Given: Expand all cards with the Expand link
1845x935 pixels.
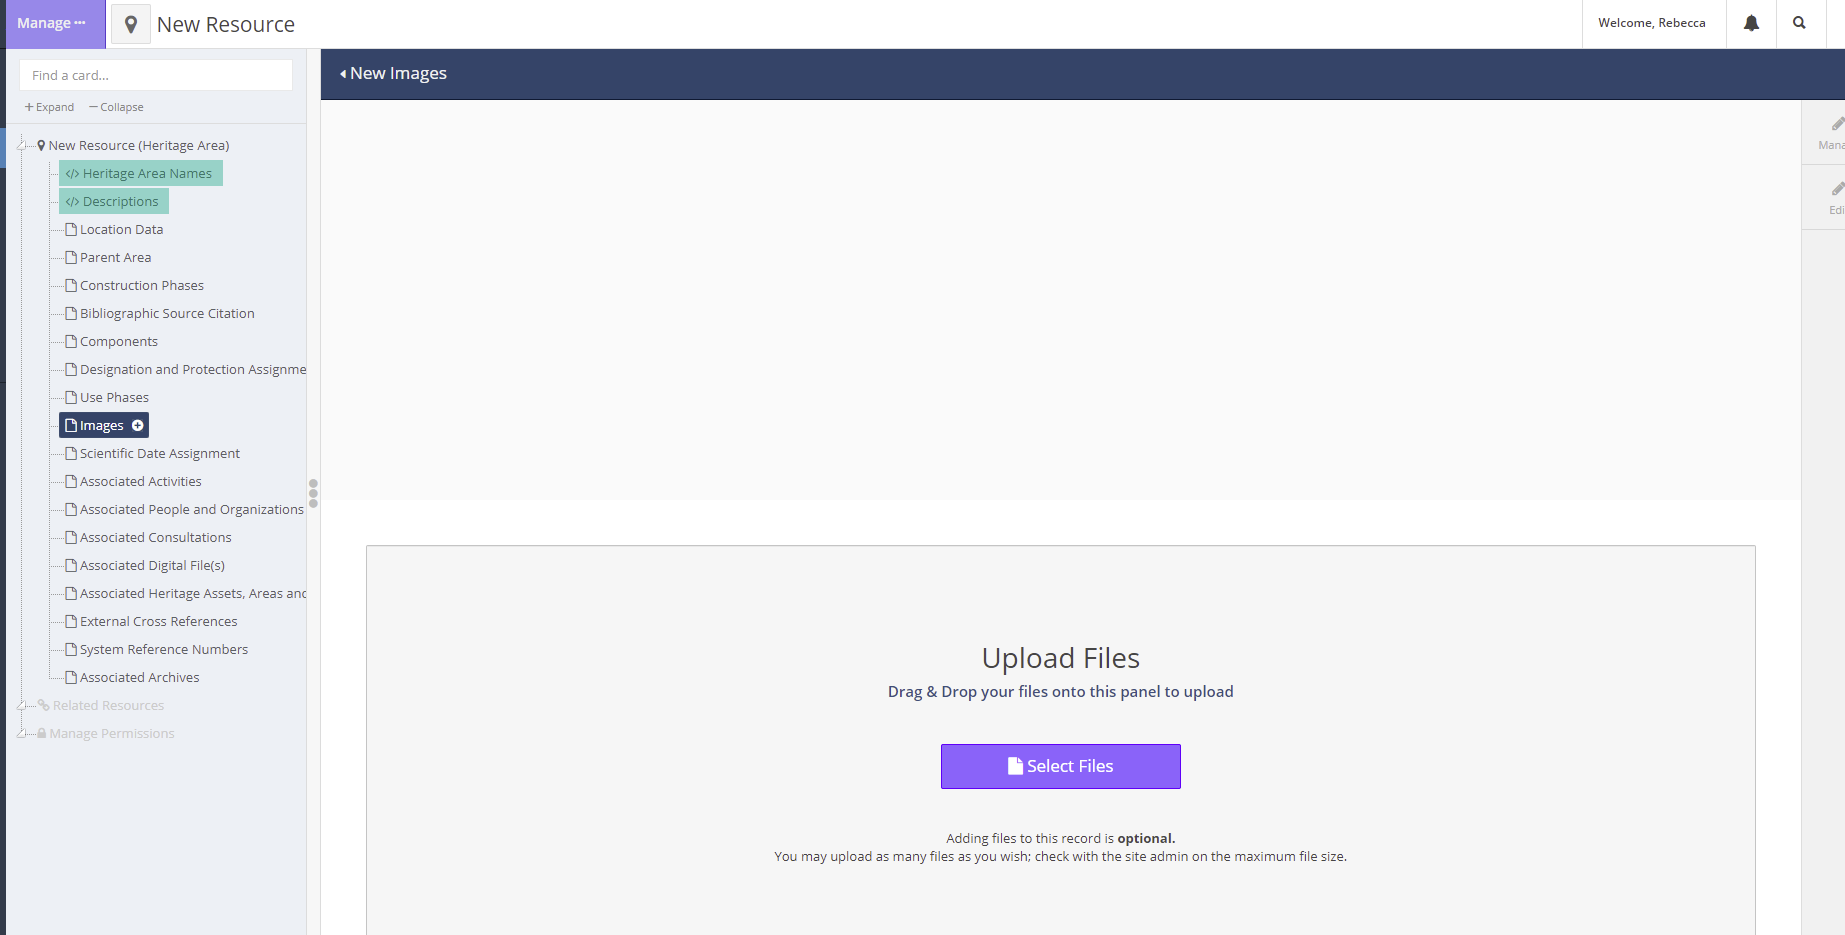Looking at the screenshot, I should (48, 106).
